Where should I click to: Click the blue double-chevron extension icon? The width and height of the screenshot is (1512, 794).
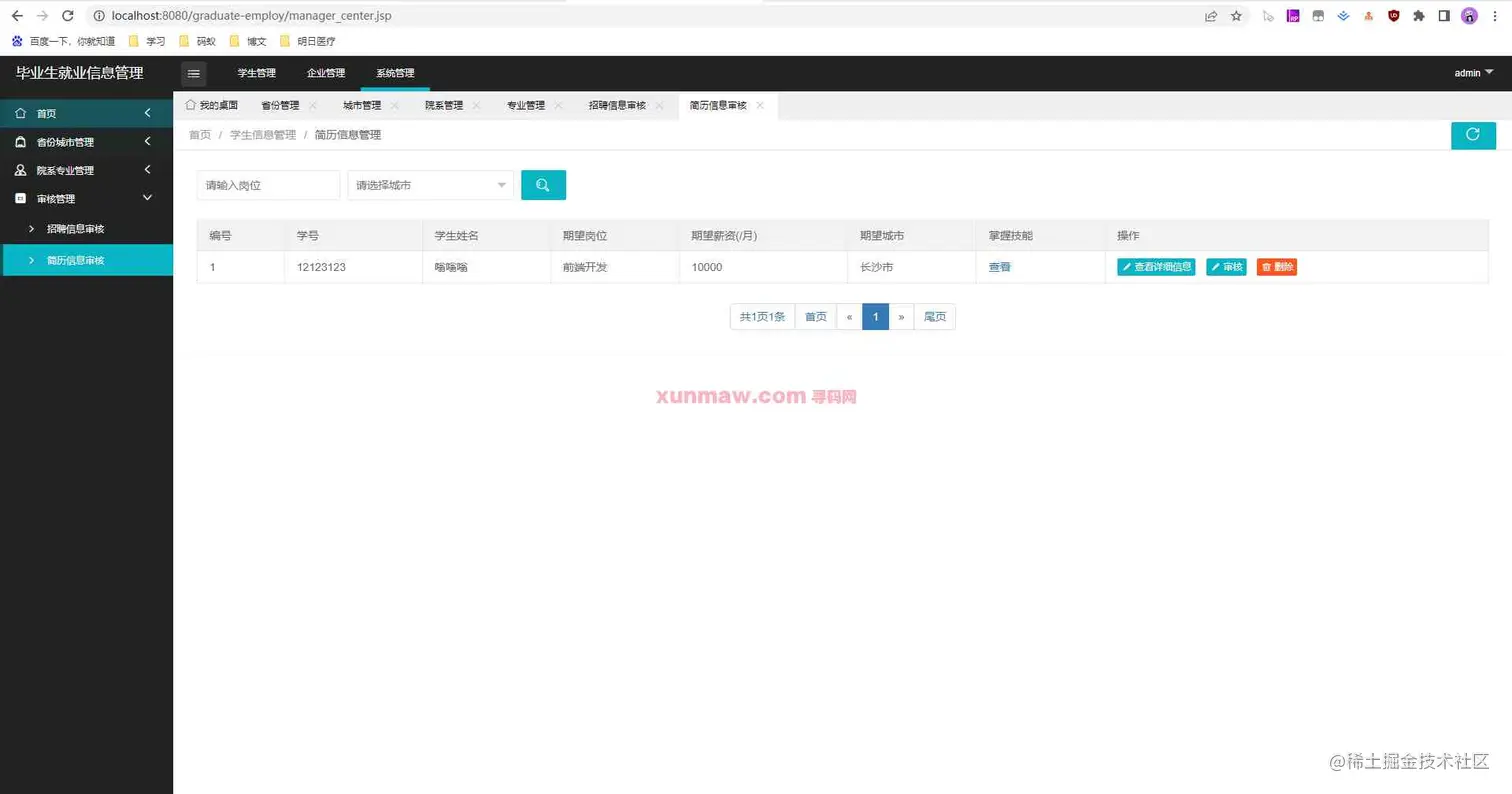point(1343,16)
